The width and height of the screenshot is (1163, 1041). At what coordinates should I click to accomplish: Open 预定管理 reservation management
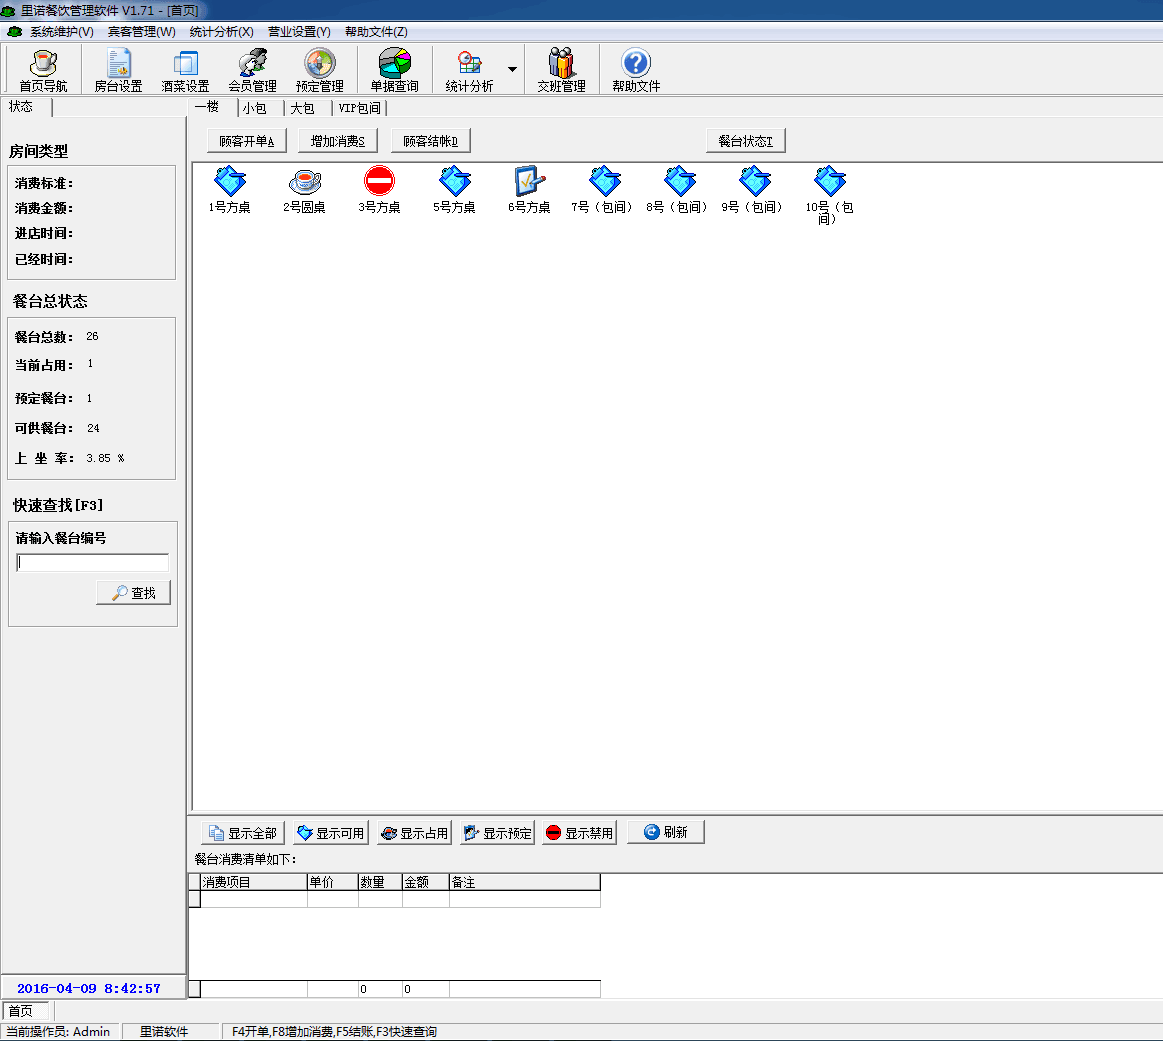(319, 70)
